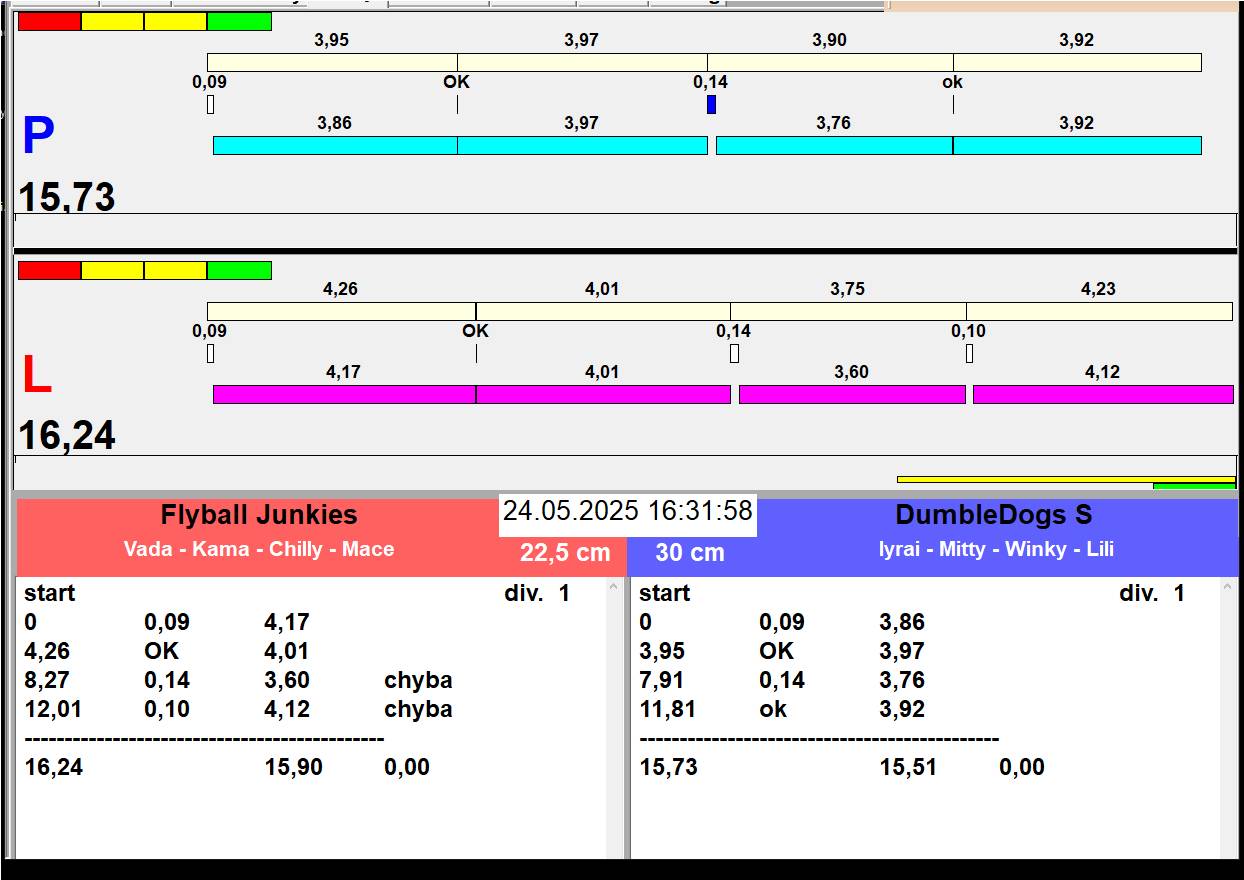Click the 0,10 changeover marker in lane L
This screenshot has width=1244, height=880.
[969, 353]
